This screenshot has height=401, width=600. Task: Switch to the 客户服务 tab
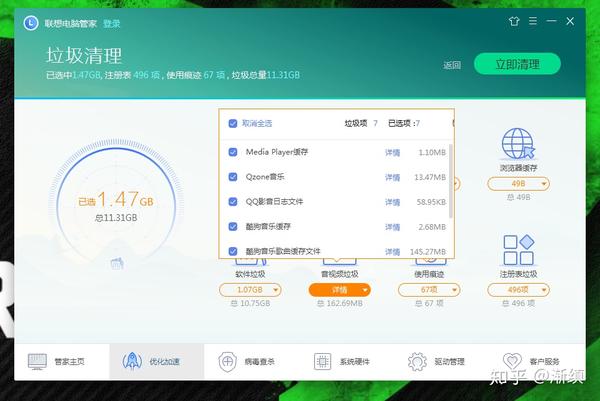[x=537, y=361]
